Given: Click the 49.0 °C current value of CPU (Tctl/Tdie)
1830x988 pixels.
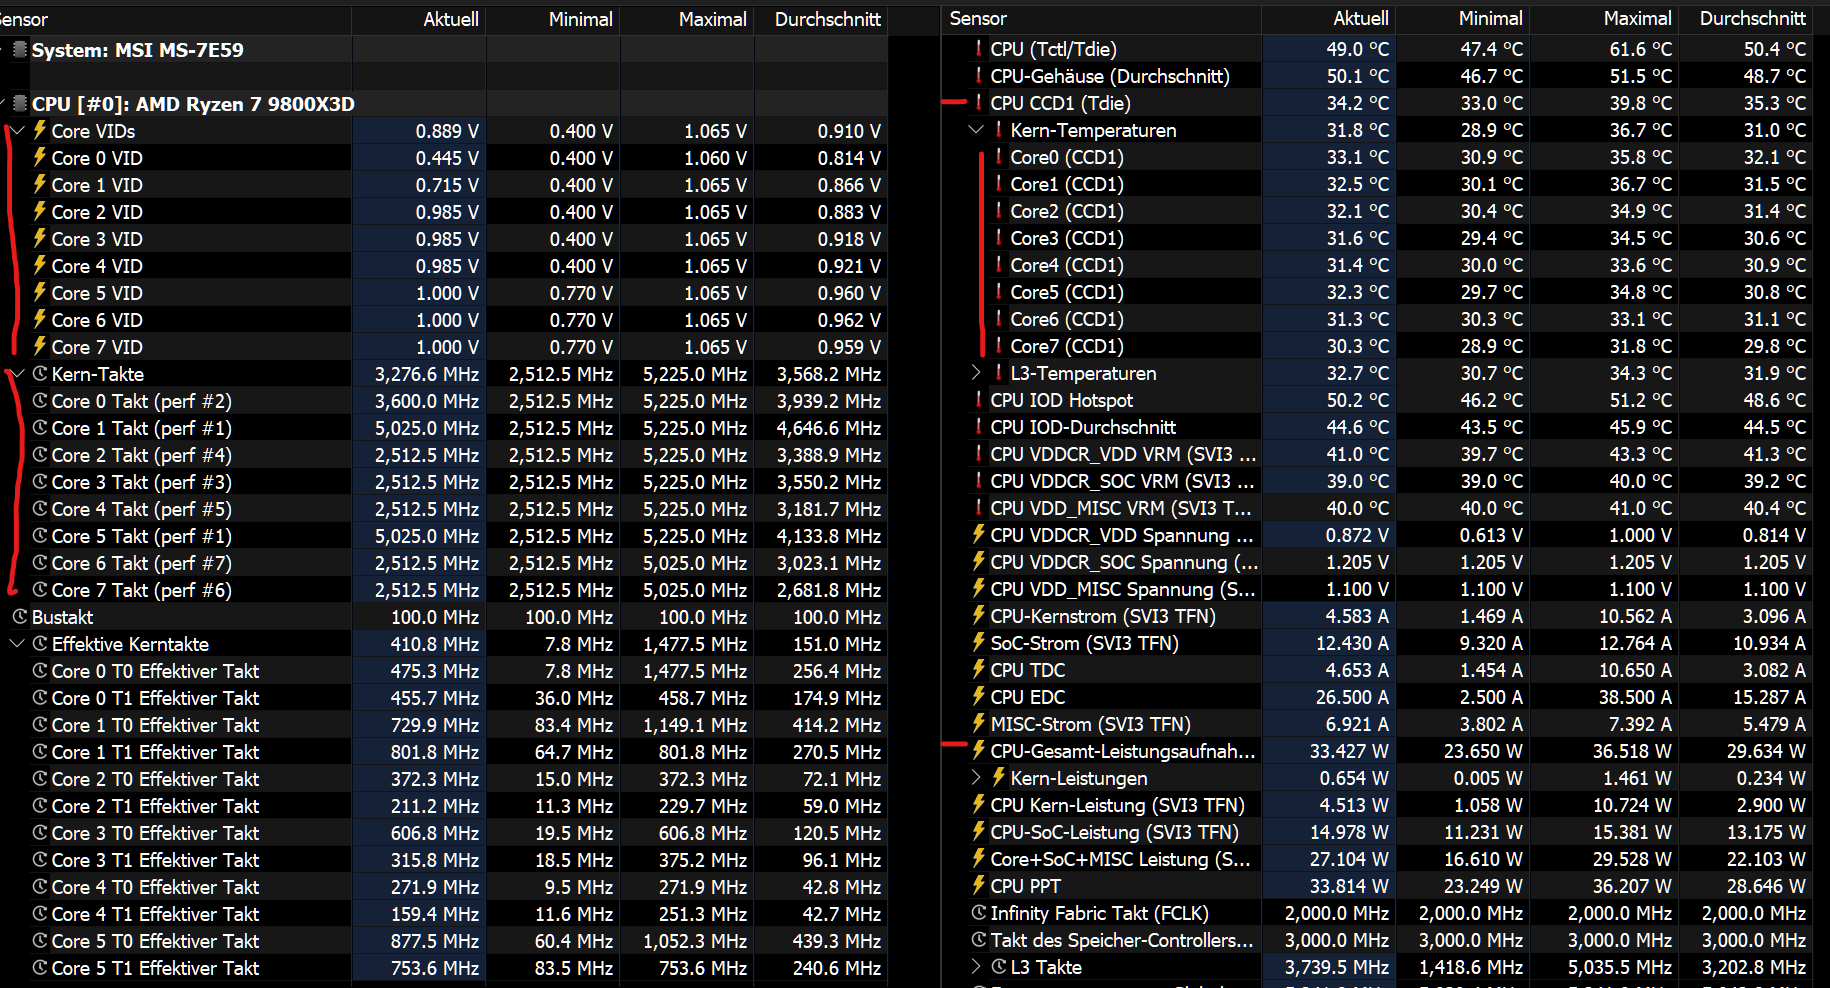Looking at the screenshot, I should pyautogui.click(x=1357, y=49).
